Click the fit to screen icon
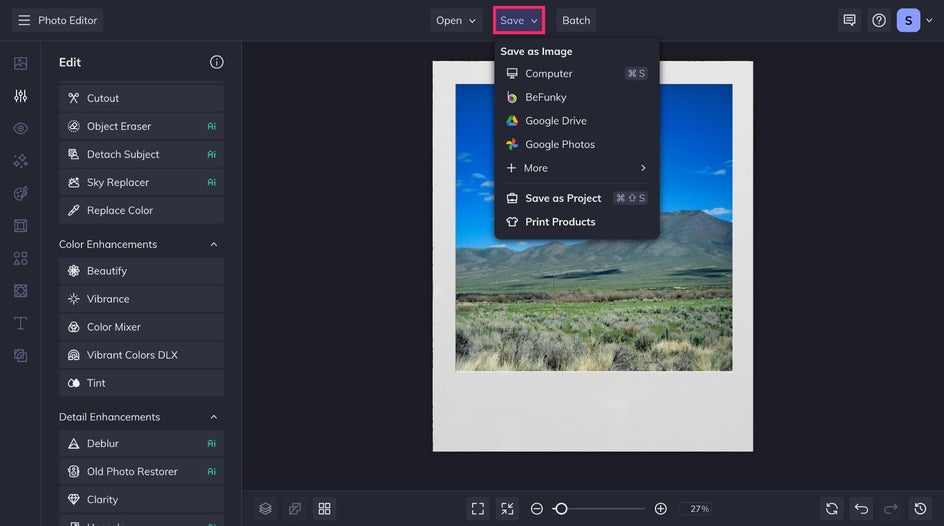 pyautogui.click(x=478, y=509)
